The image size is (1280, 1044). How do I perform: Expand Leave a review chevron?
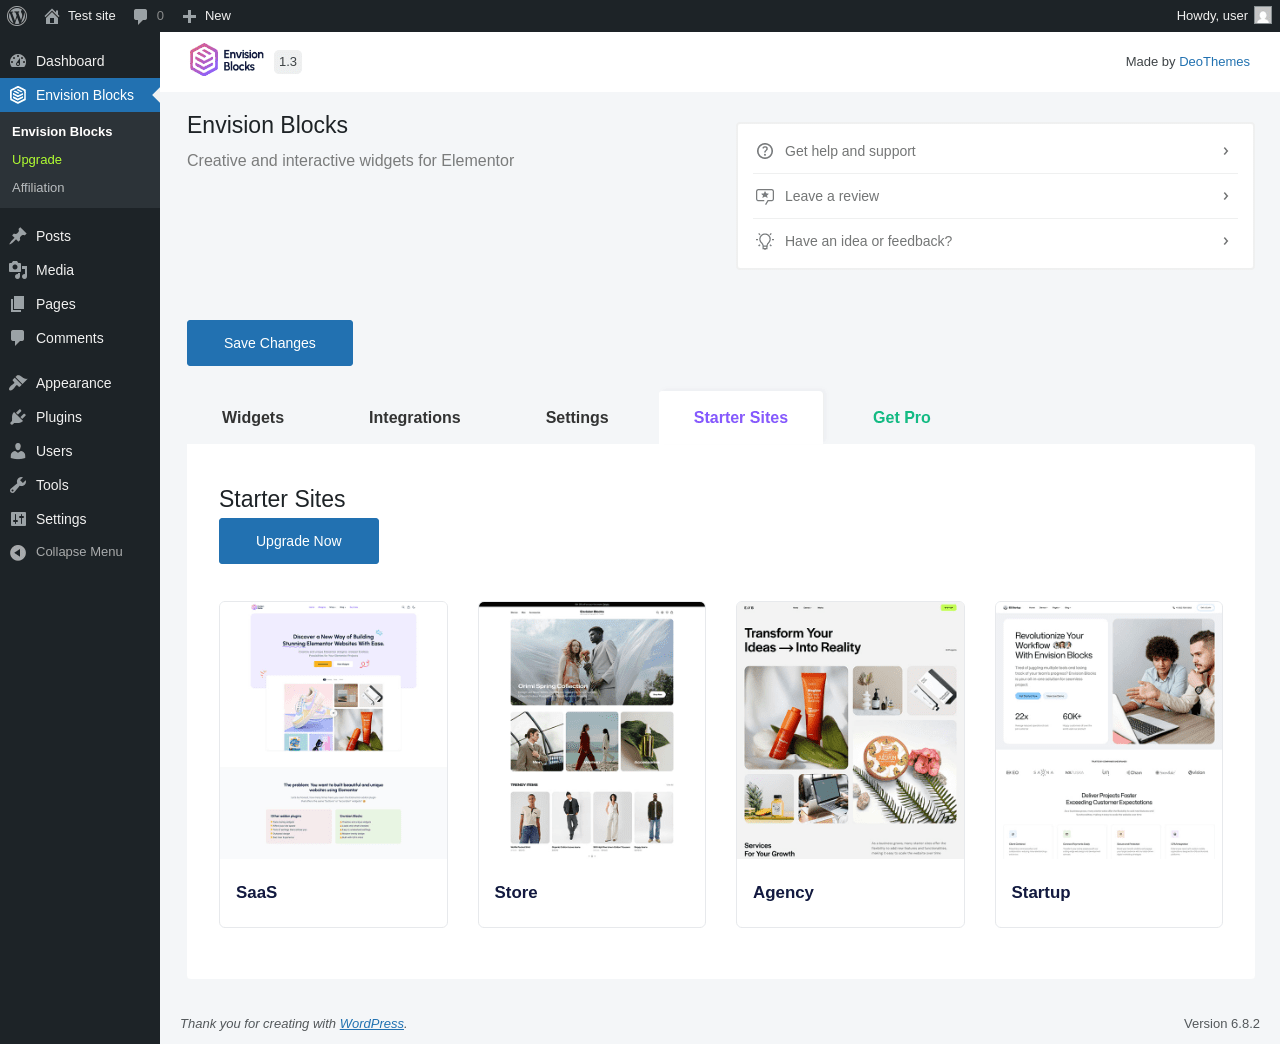1226,196
